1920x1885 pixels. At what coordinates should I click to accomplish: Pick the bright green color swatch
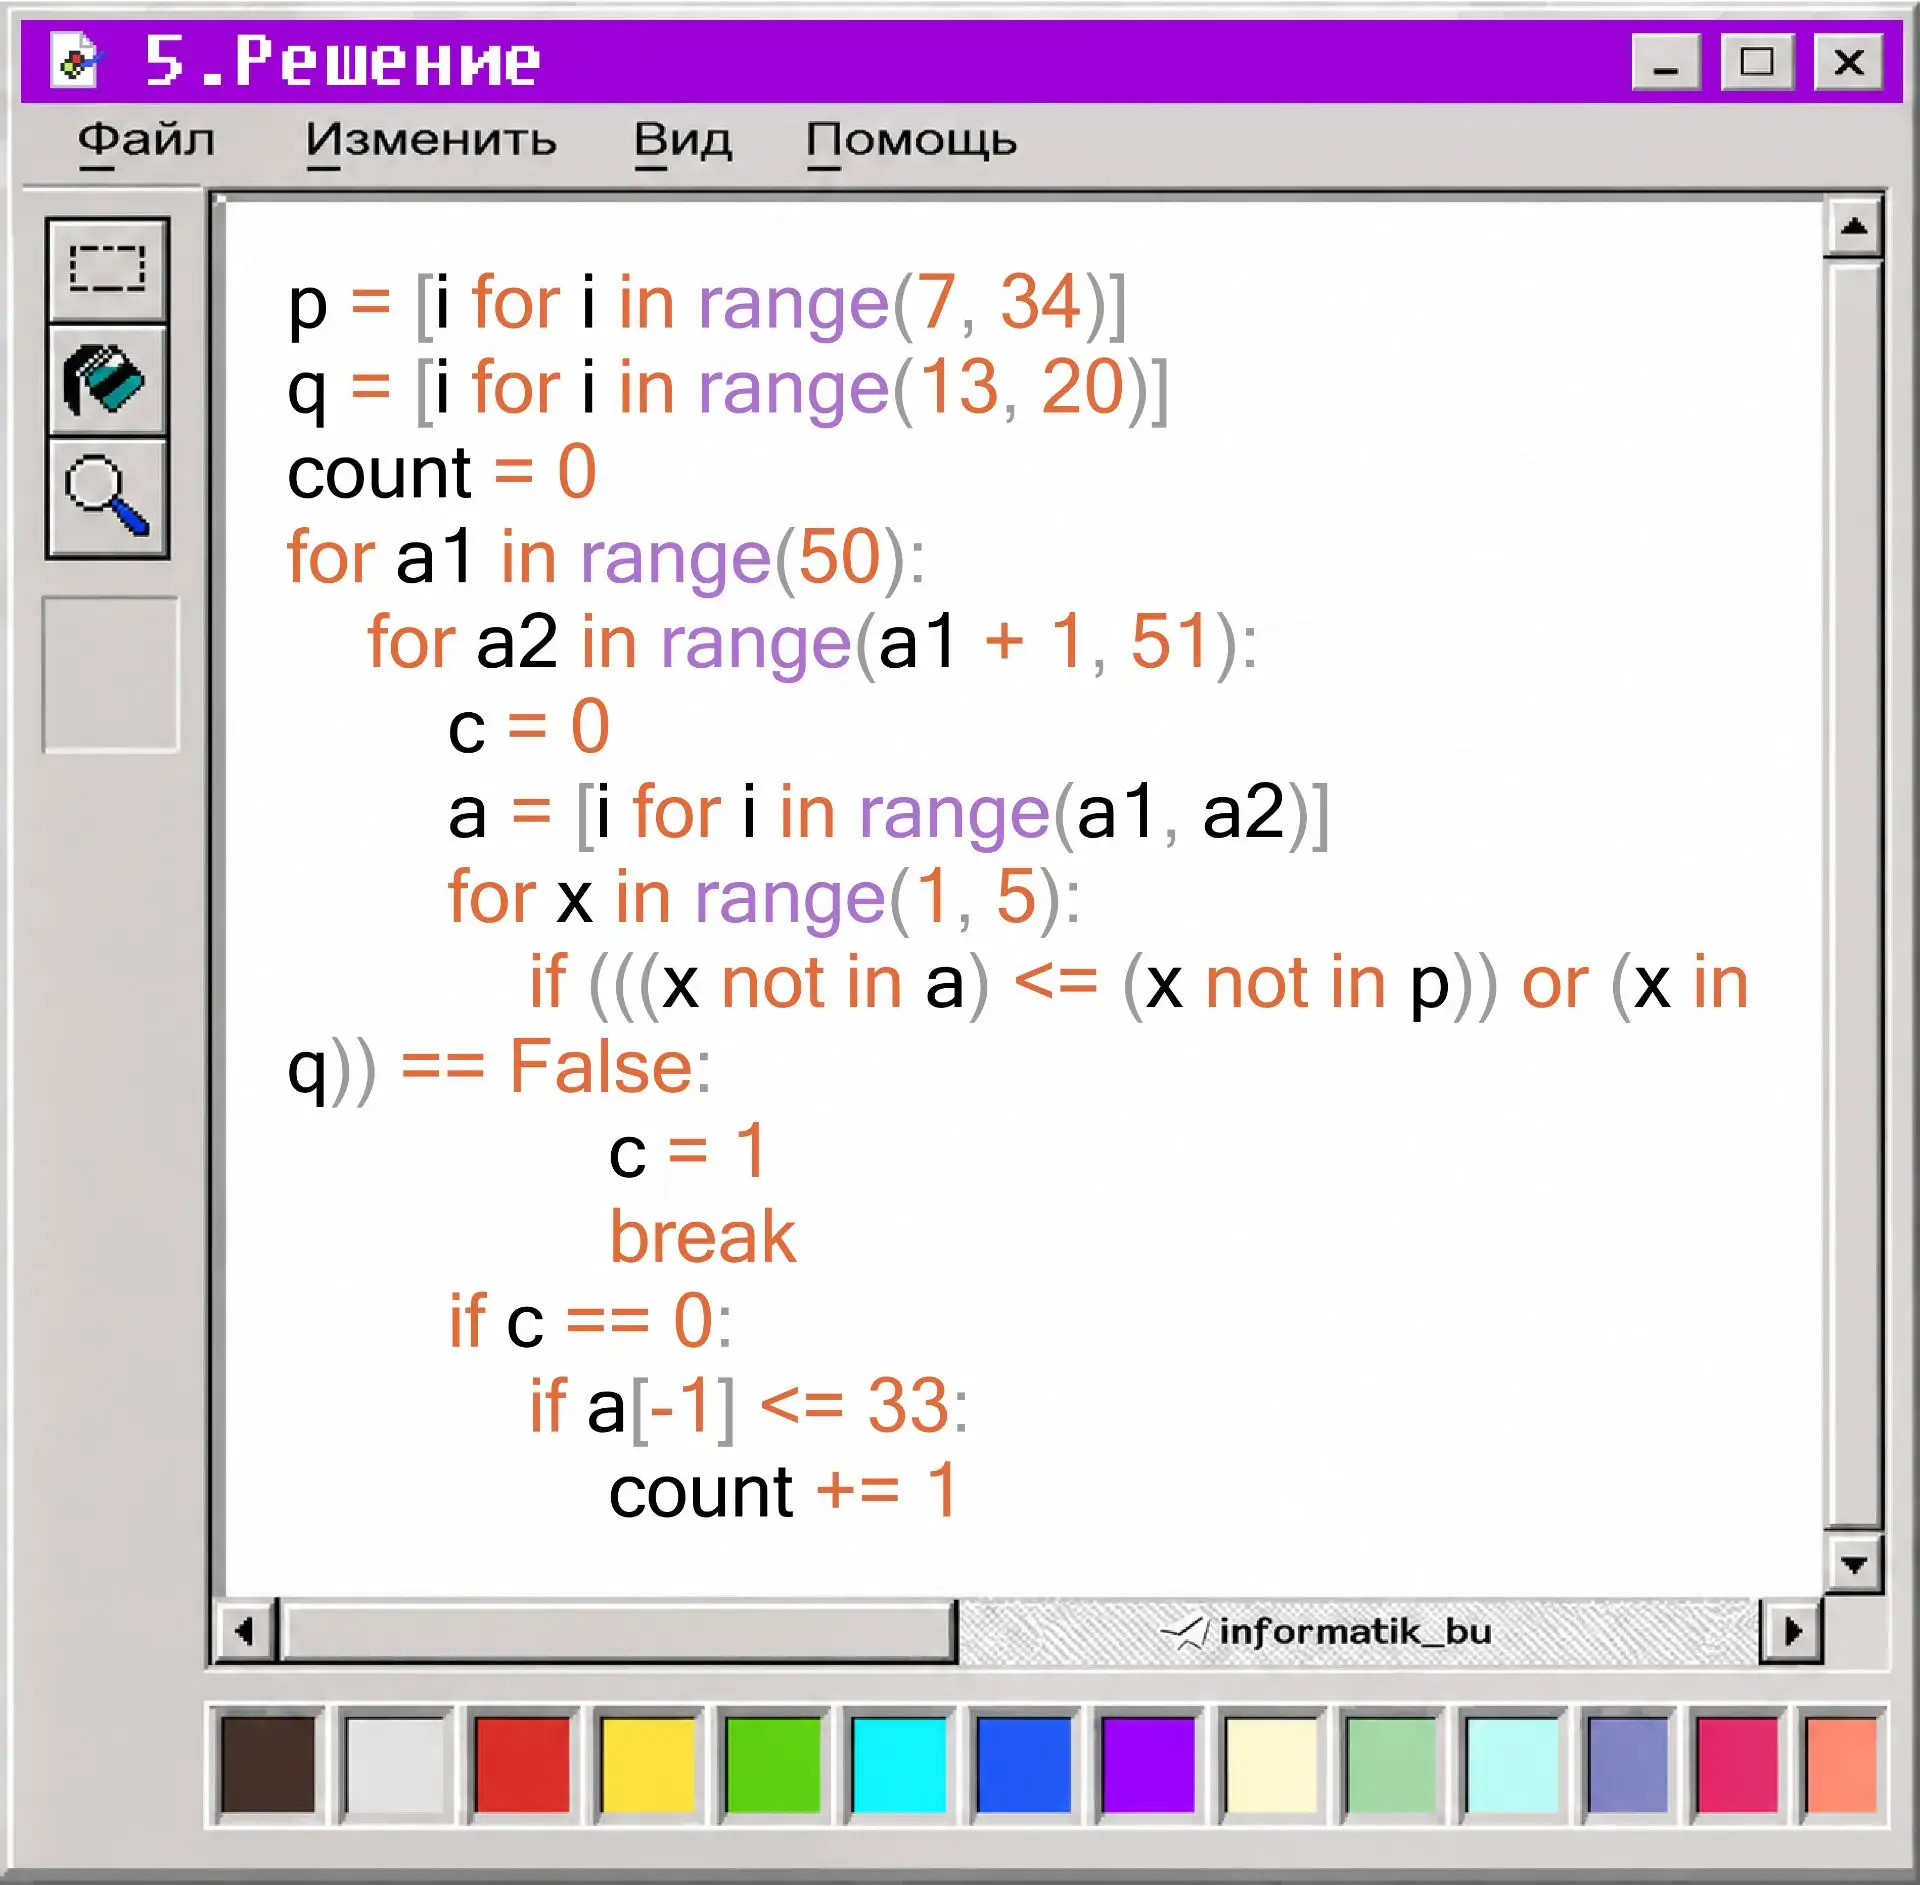pyautogui.click(x=773, y=1765)
